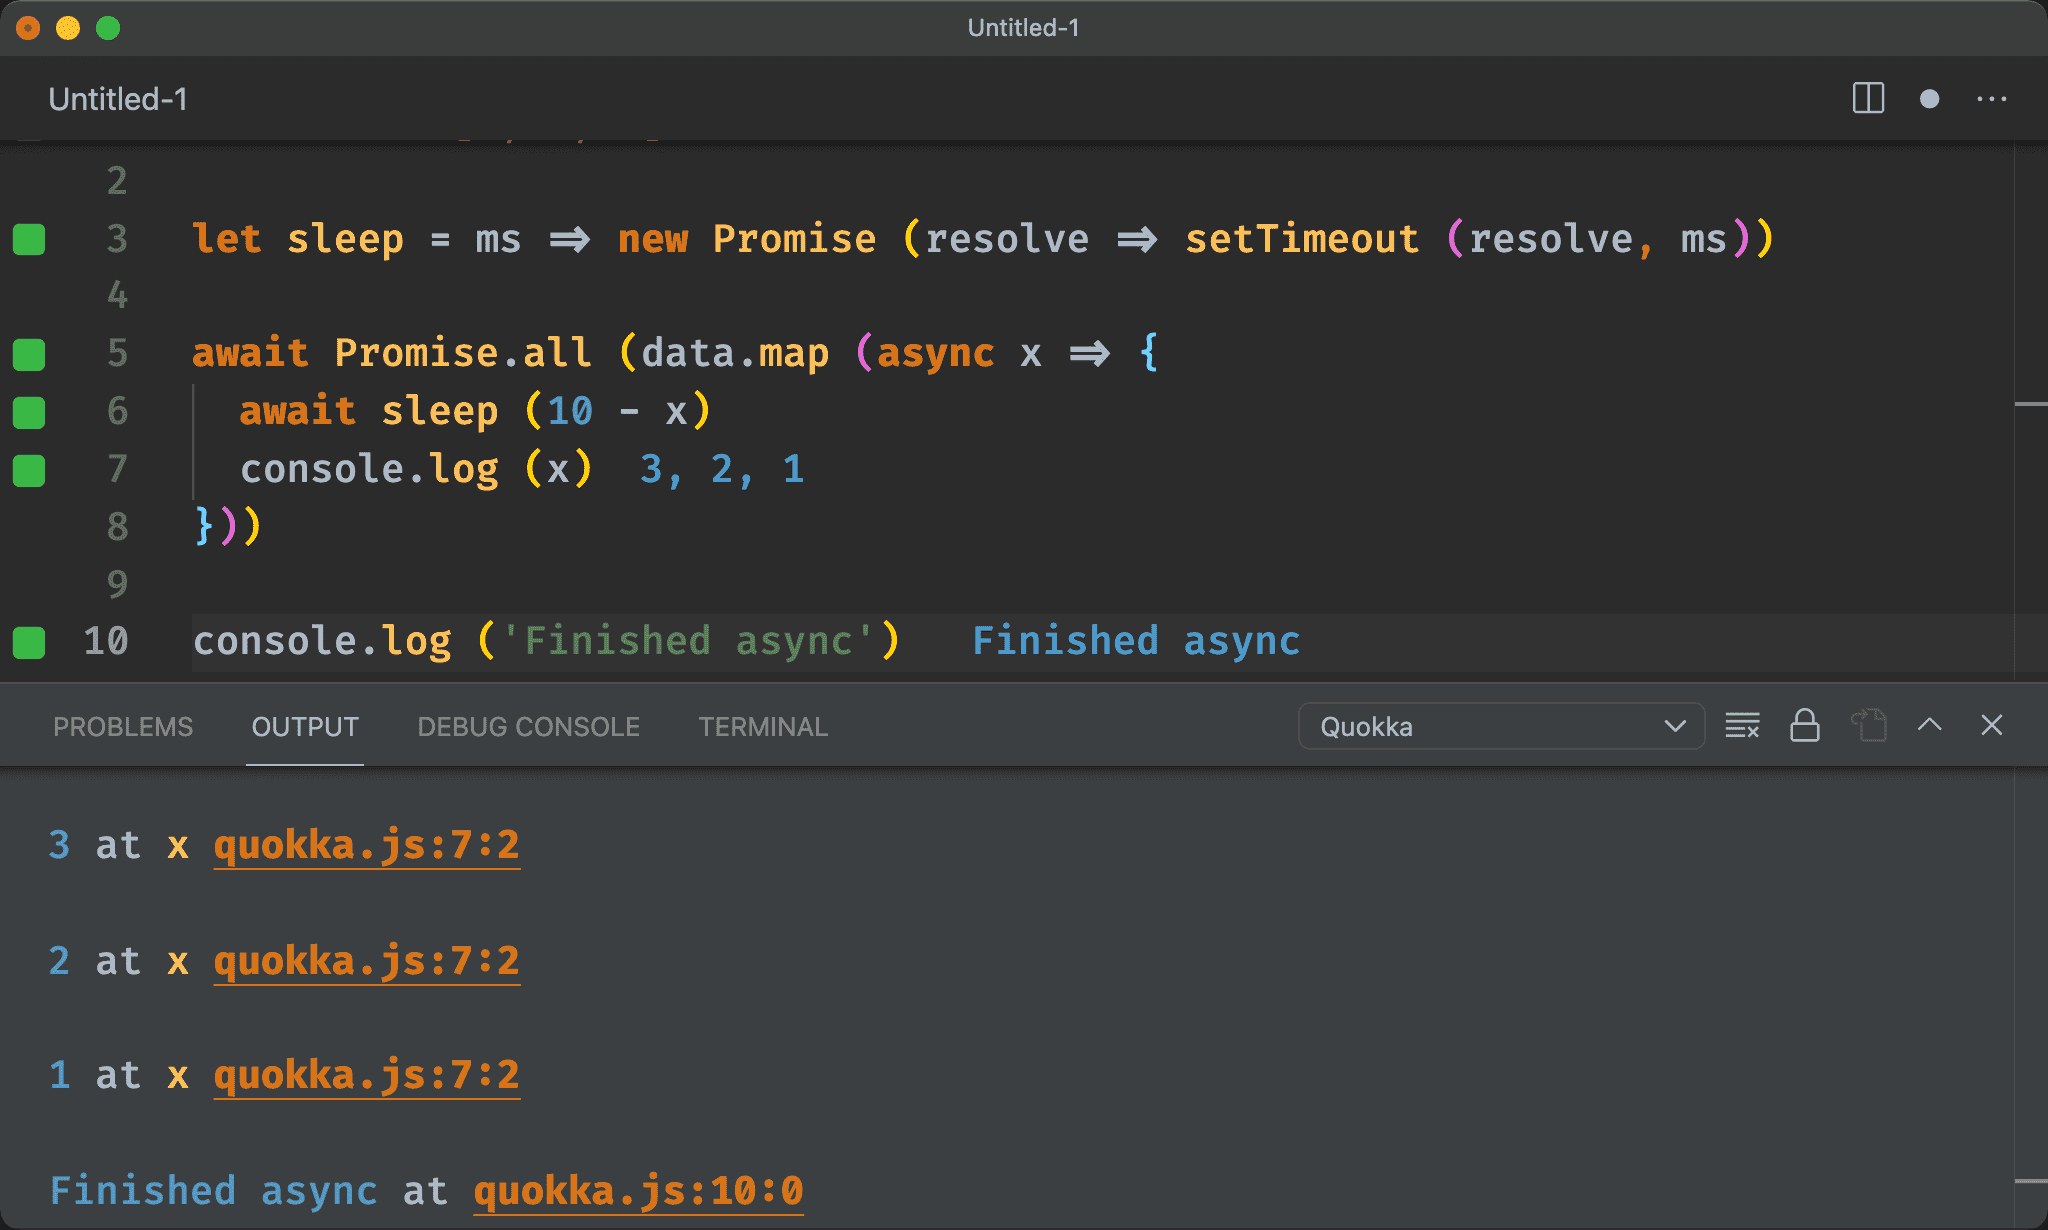Switch to the DEBUG CONSOLE tab
The height and width of the screenshot is (1230, 2048).
[x=528, y=727]
